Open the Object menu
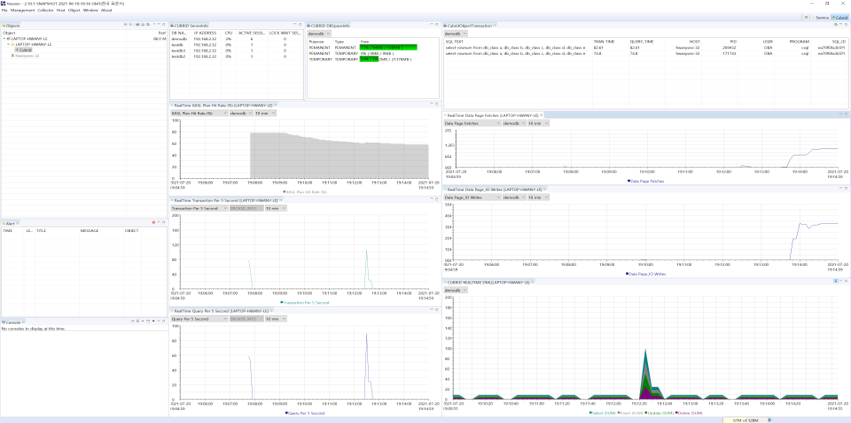Image resolution: width=851 pixels, height=423 pixels. pyautogui.click(x=74, y=10)
